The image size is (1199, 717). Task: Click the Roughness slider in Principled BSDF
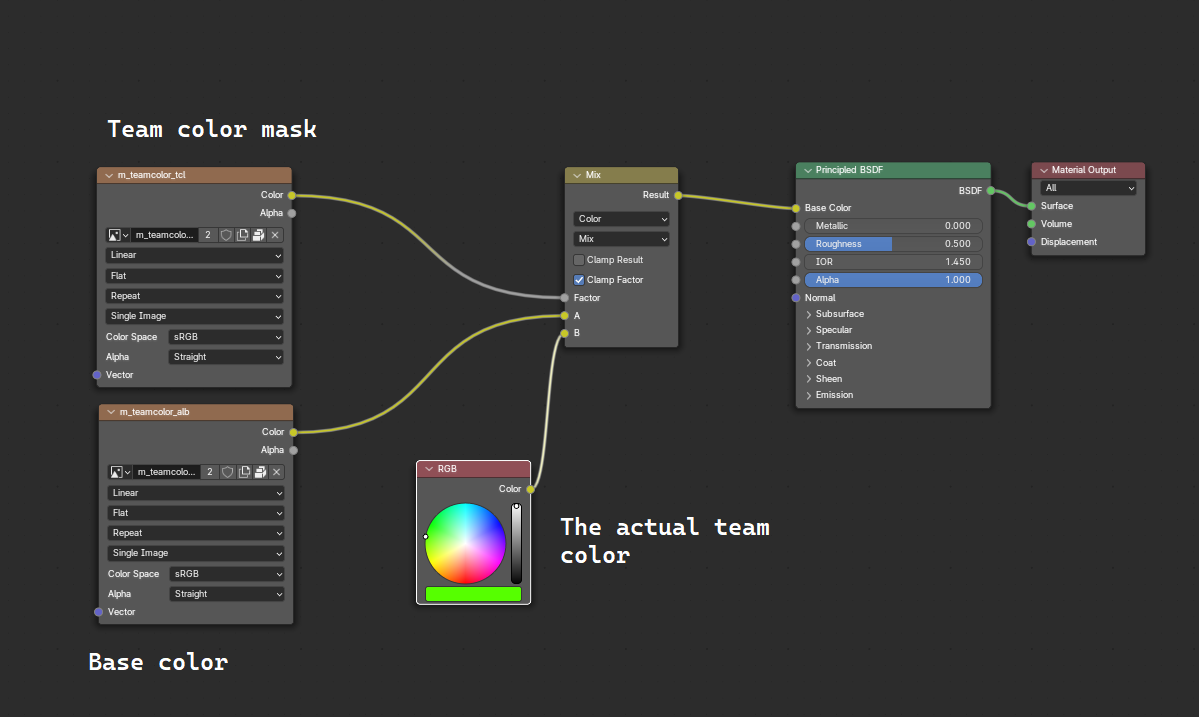[x=893, y=244]
